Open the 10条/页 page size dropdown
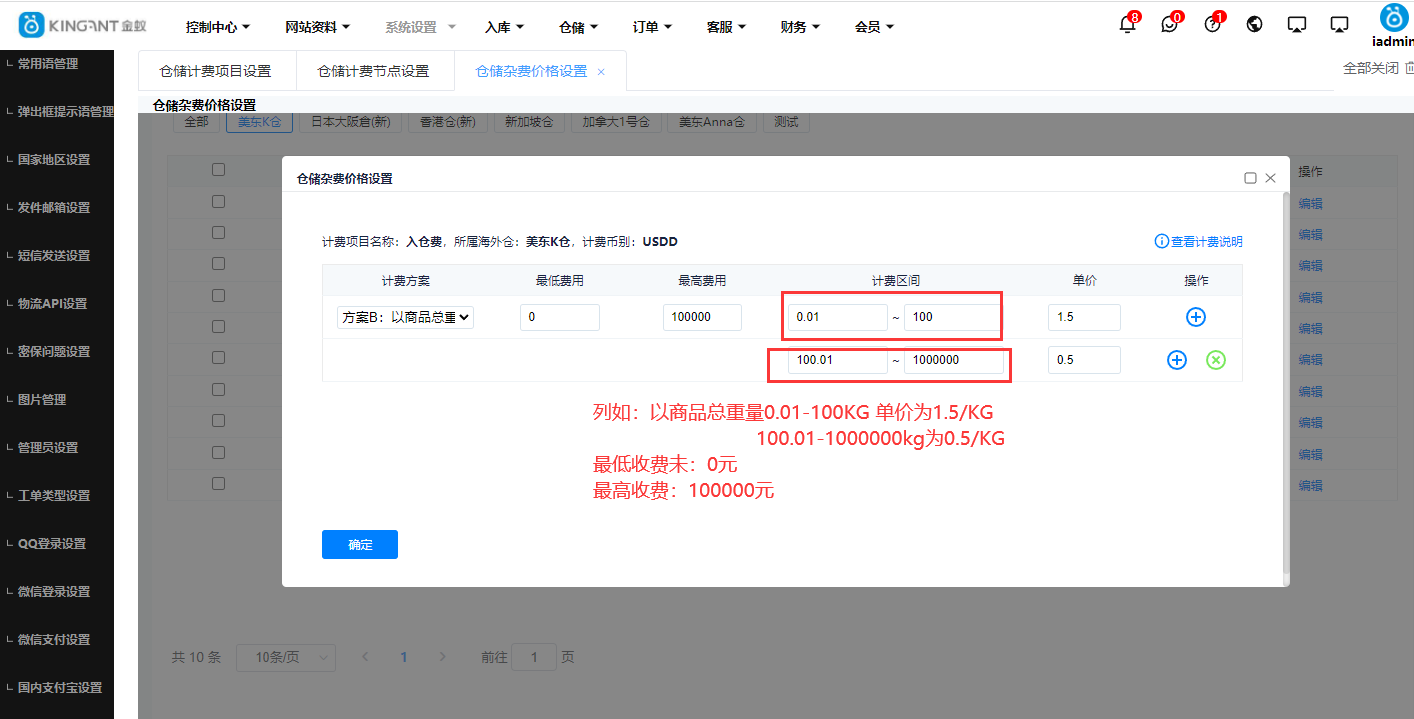The image size is (1414, 719). point(285,657)
